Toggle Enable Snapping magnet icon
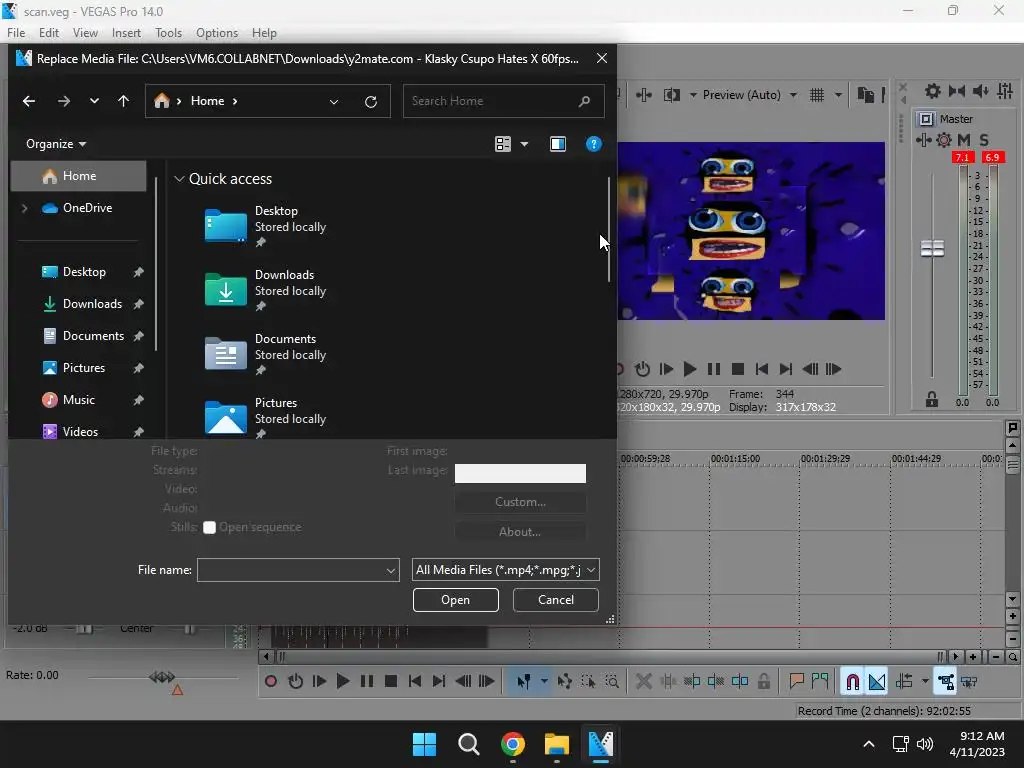The width and height of the screenshot is (1024, 768). coord(852,682)
